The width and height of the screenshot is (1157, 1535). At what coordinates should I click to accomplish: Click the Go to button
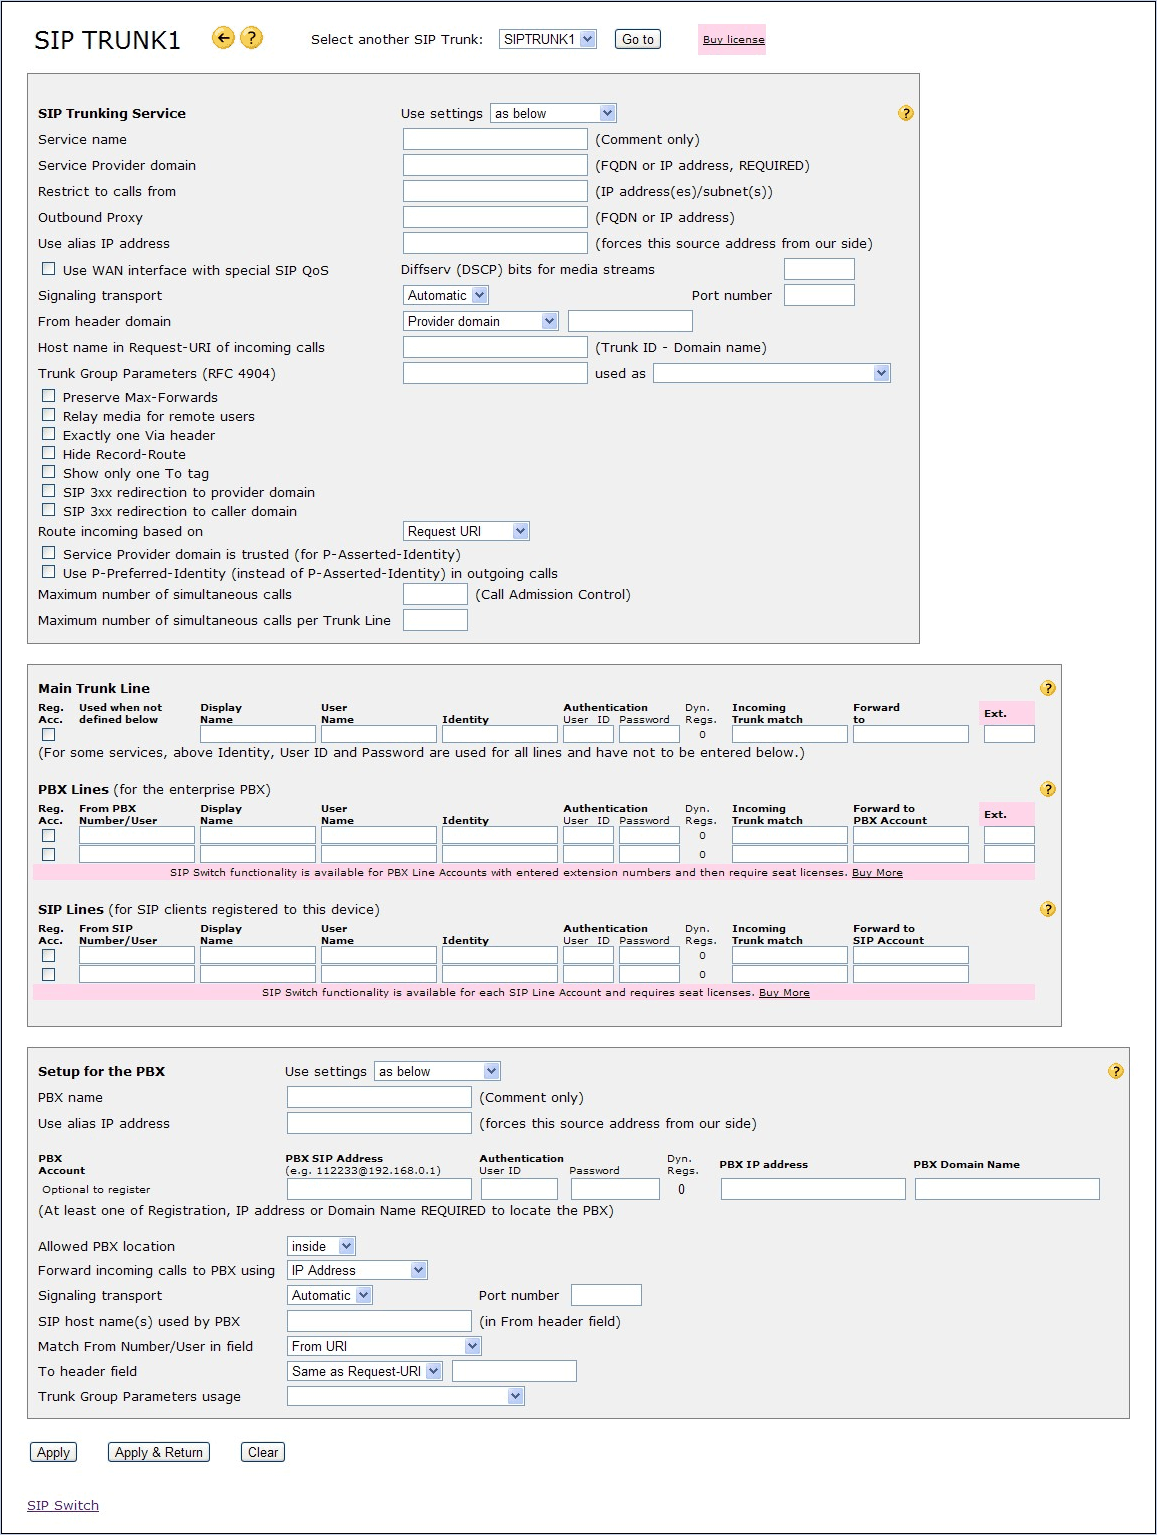[638, 39]
